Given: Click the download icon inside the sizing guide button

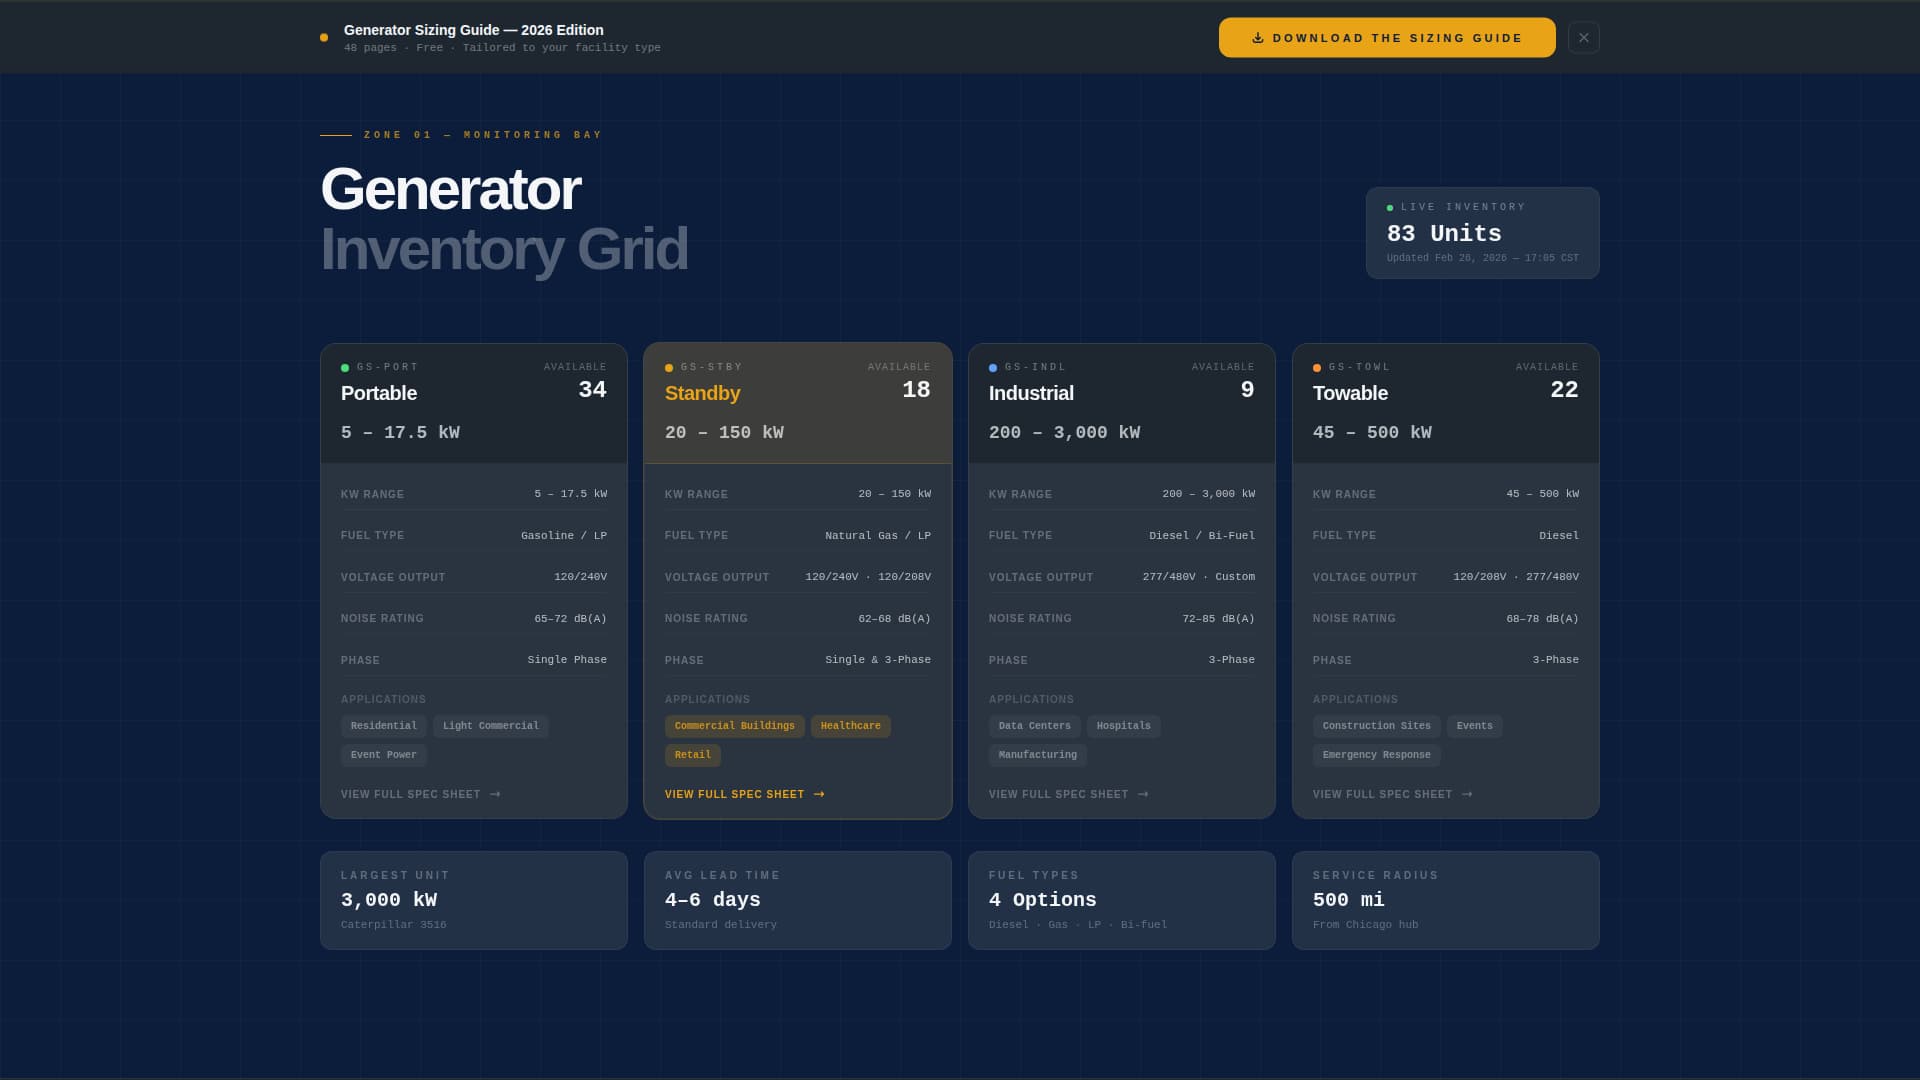Looking at the screenshot, I should point(1257,37).
